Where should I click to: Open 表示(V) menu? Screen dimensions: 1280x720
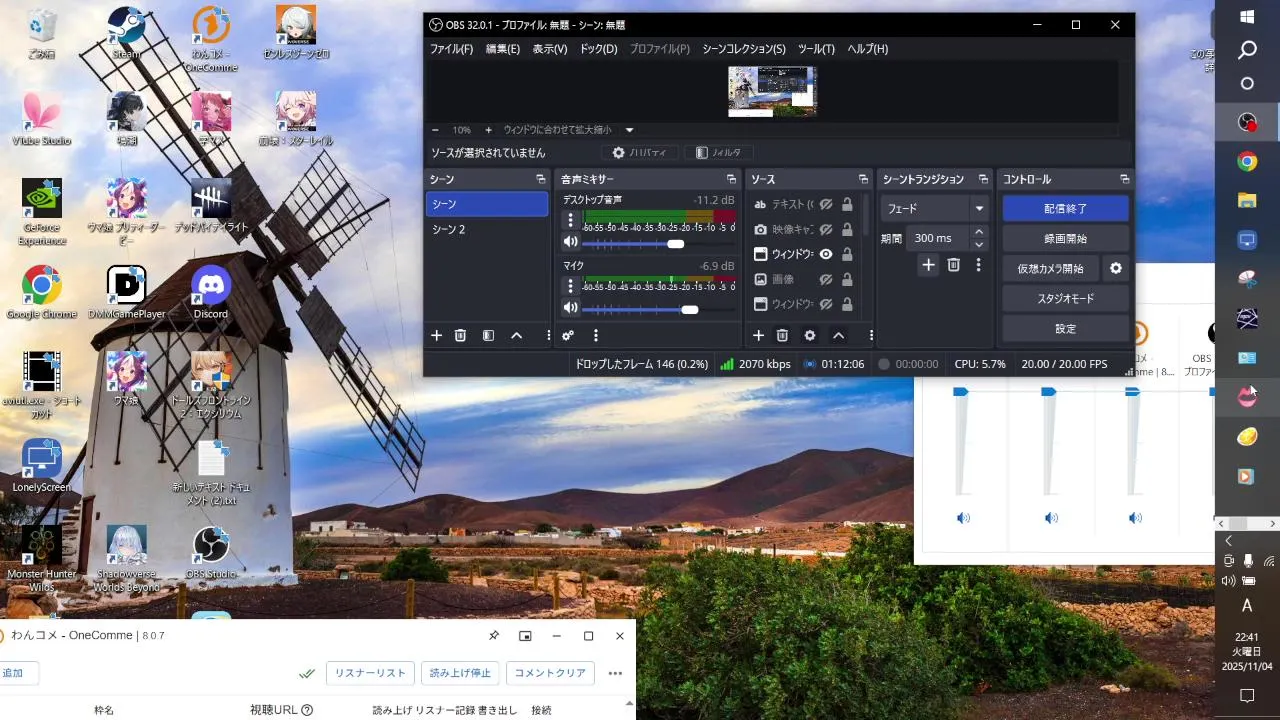coord(550,49)
